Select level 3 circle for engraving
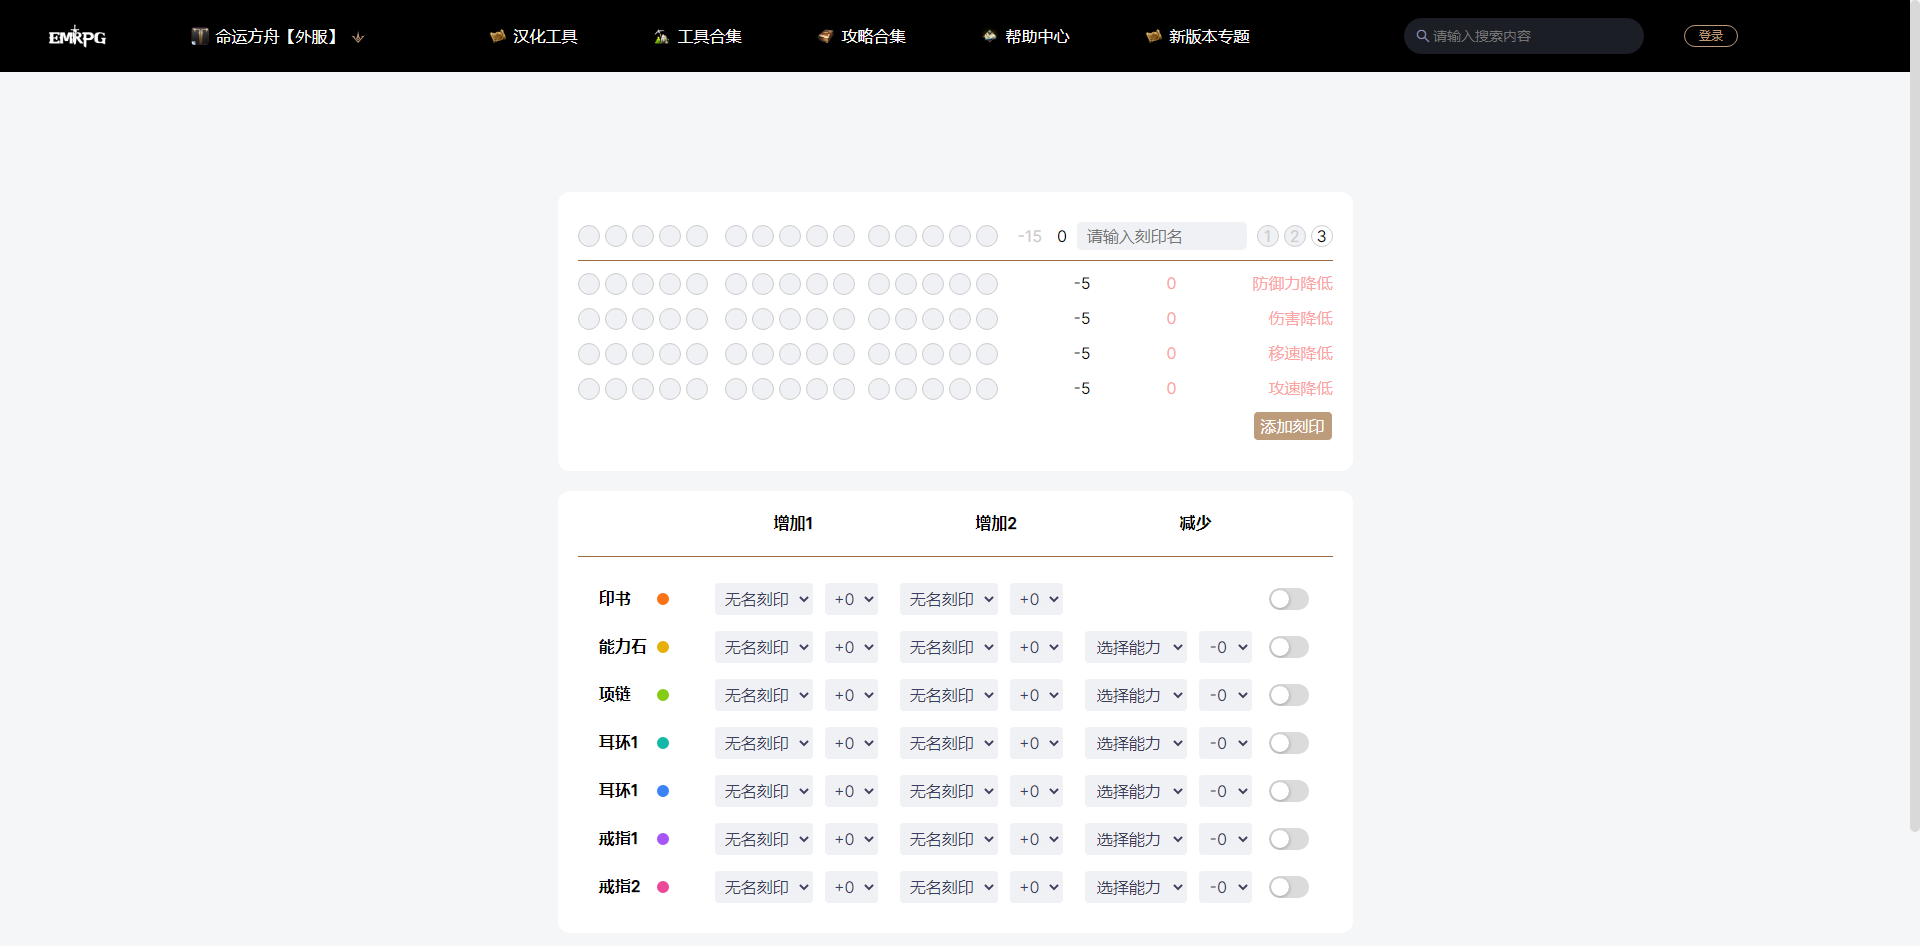The height and width of the screenshot is (946, 1920). [x=1322, y=236]
